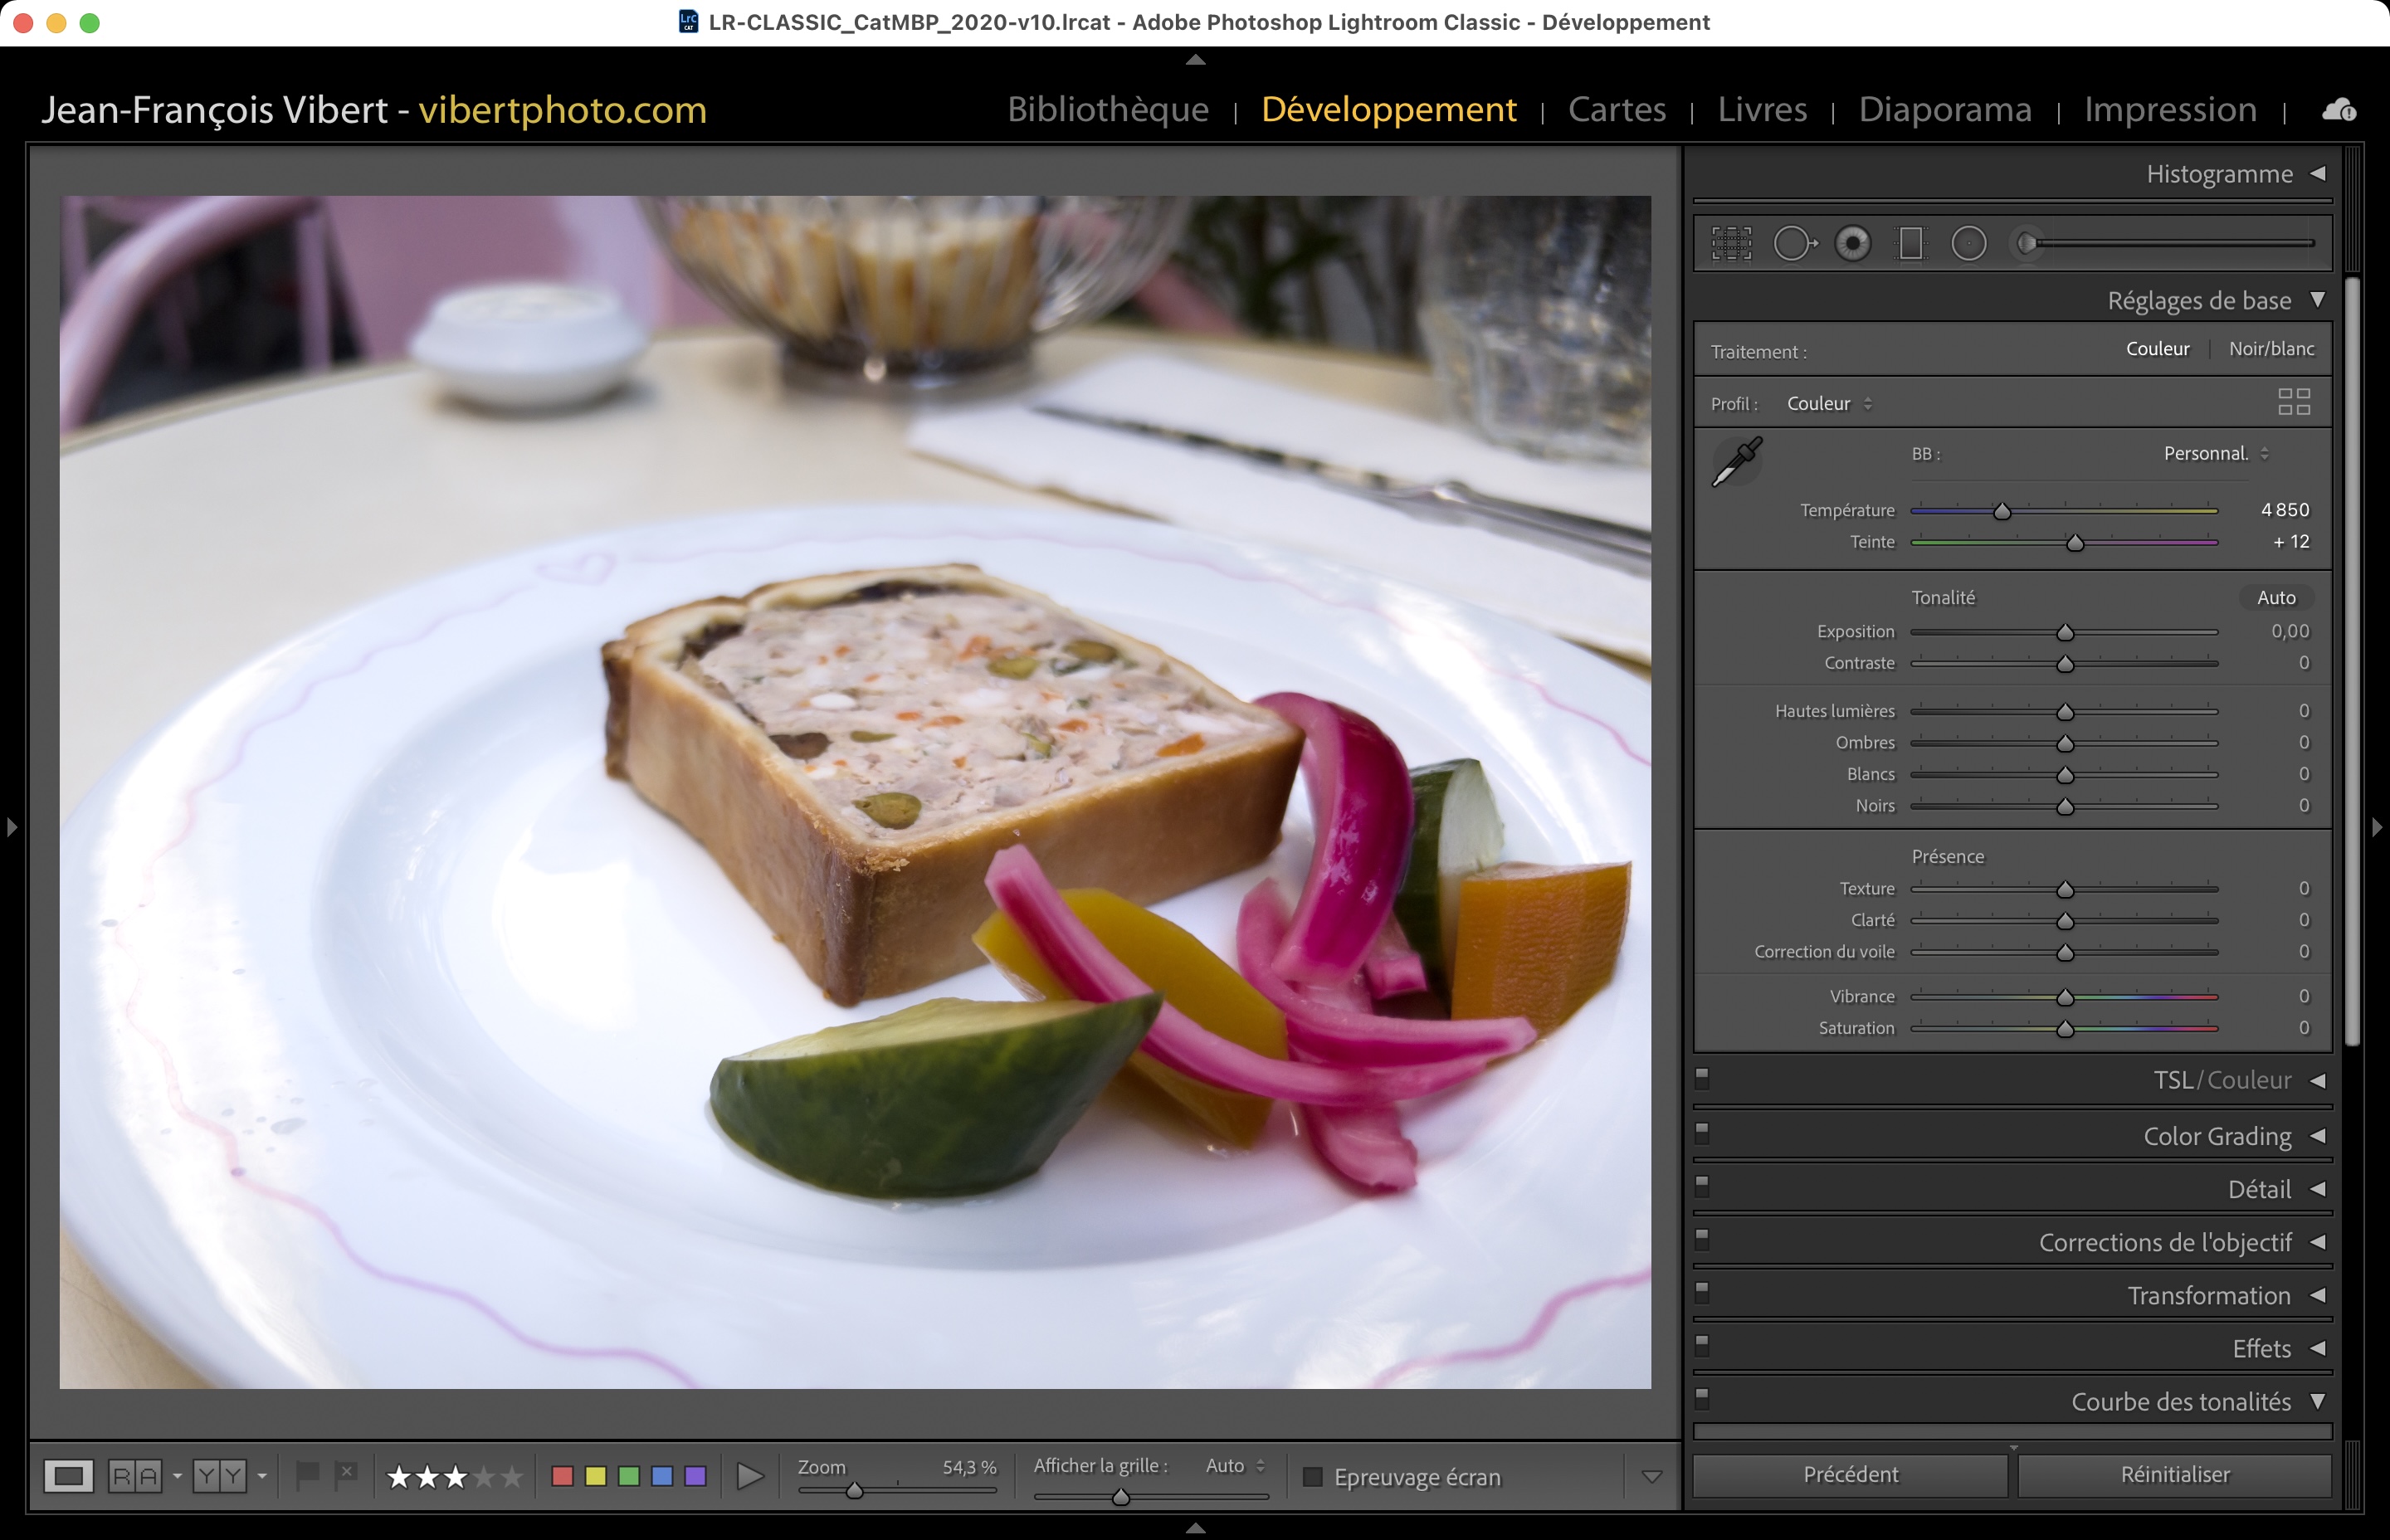Click the Réinitialiser button
Image resolution: width=2390 pixels, height=1540 pixels.
pyautogui.click(x=2174, y=1474)
